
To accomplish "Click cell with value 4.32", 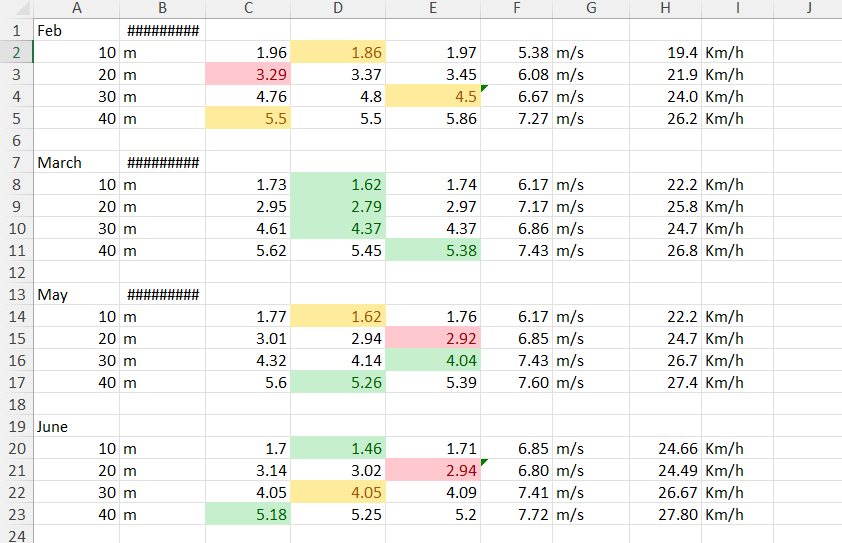I will [x=248, y=360].
